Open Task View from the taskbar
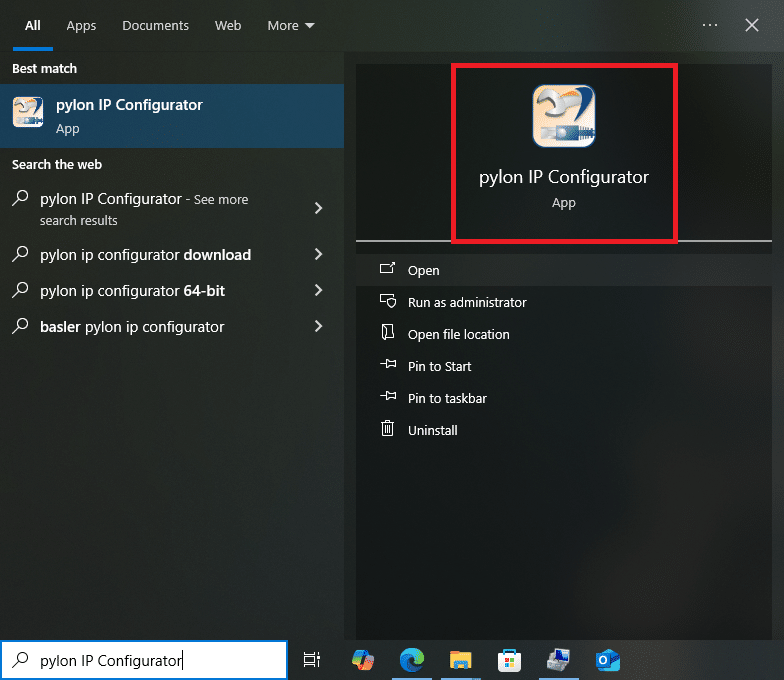The width and height of the screenshot is (784, 680). (312, 660)
